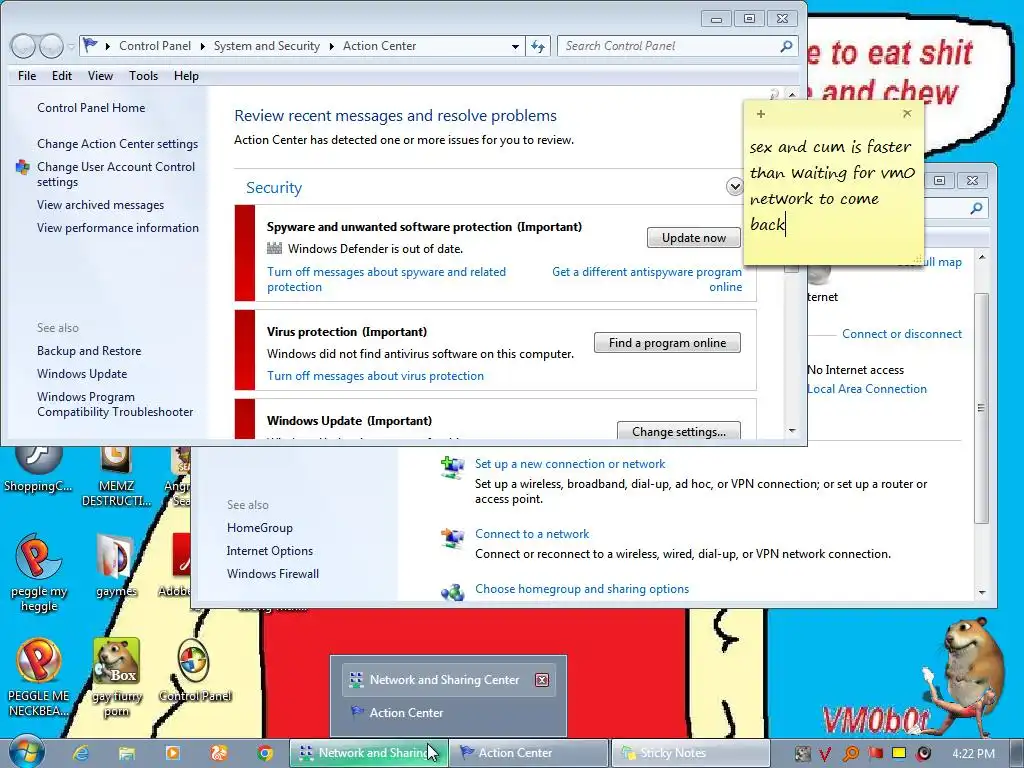1024x768 pixels.
Task: Open the Help menu
Action: (186, 76)
